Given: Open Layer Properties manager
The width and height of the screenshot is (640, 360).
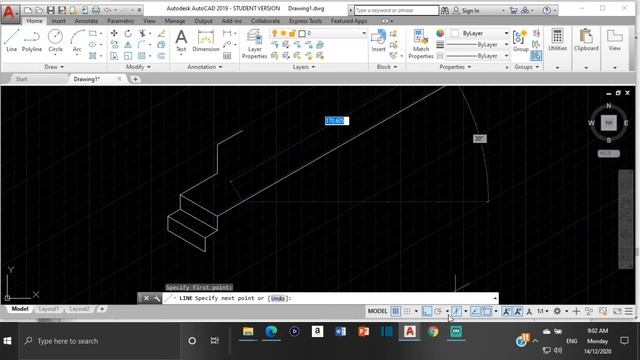Looking at the screenshot, I should coord(254,44).
